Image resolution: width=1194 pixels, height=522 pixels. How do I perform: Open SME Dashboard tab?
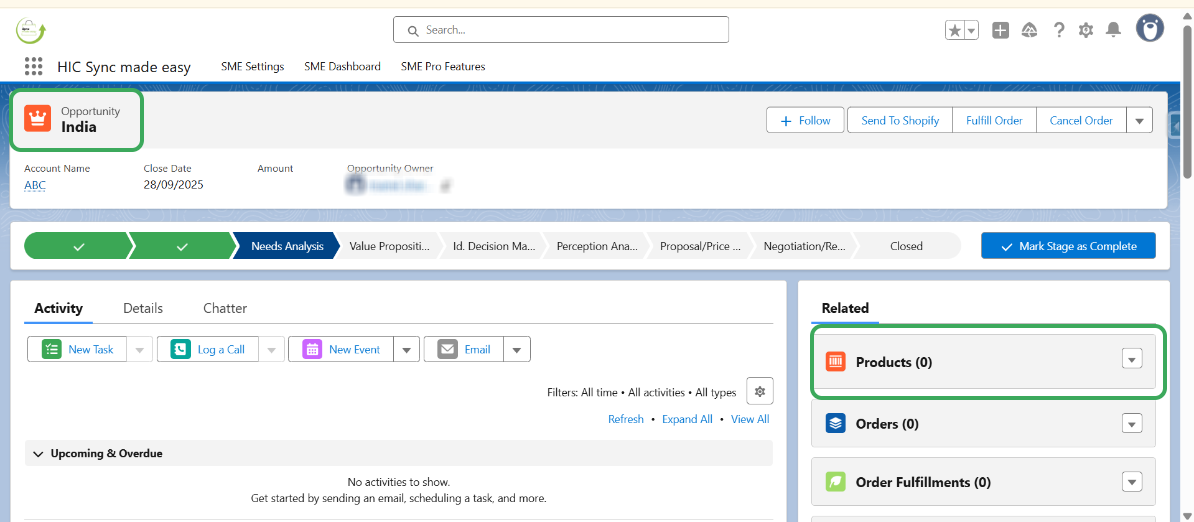coord(342,66)
